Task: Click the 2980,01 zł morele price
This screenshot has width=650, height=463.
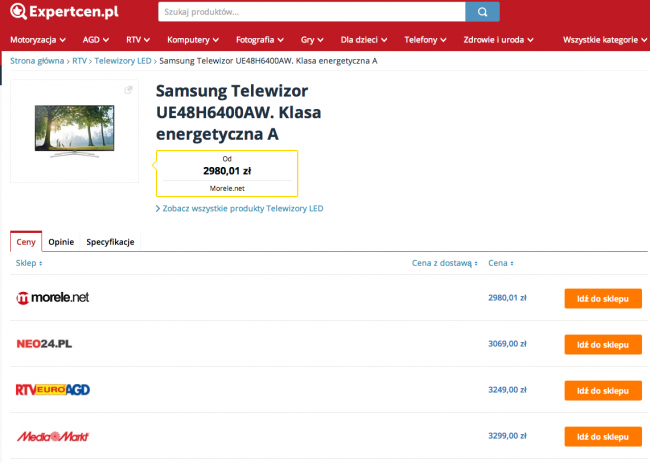Action: 507,298
